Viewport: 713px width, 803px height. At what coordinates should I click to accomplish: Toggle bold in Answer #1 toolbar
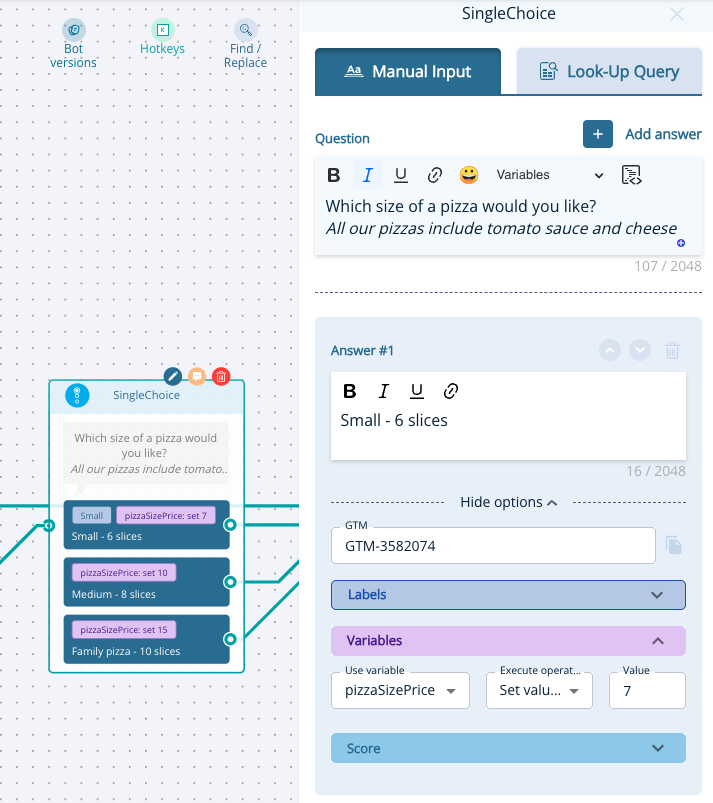coord(350,391)
